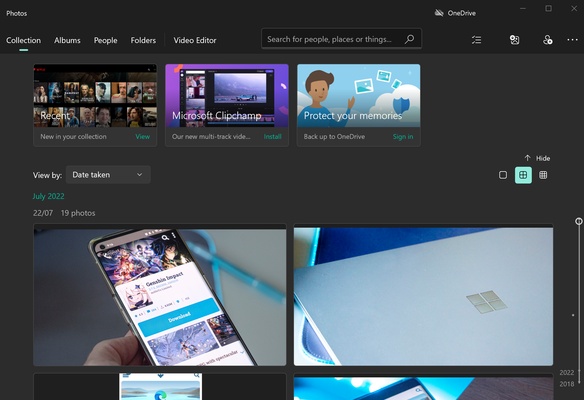The width and height of the screenshot is (584, 400).
Task: Go to the People tab
Action: click(105, 40)
